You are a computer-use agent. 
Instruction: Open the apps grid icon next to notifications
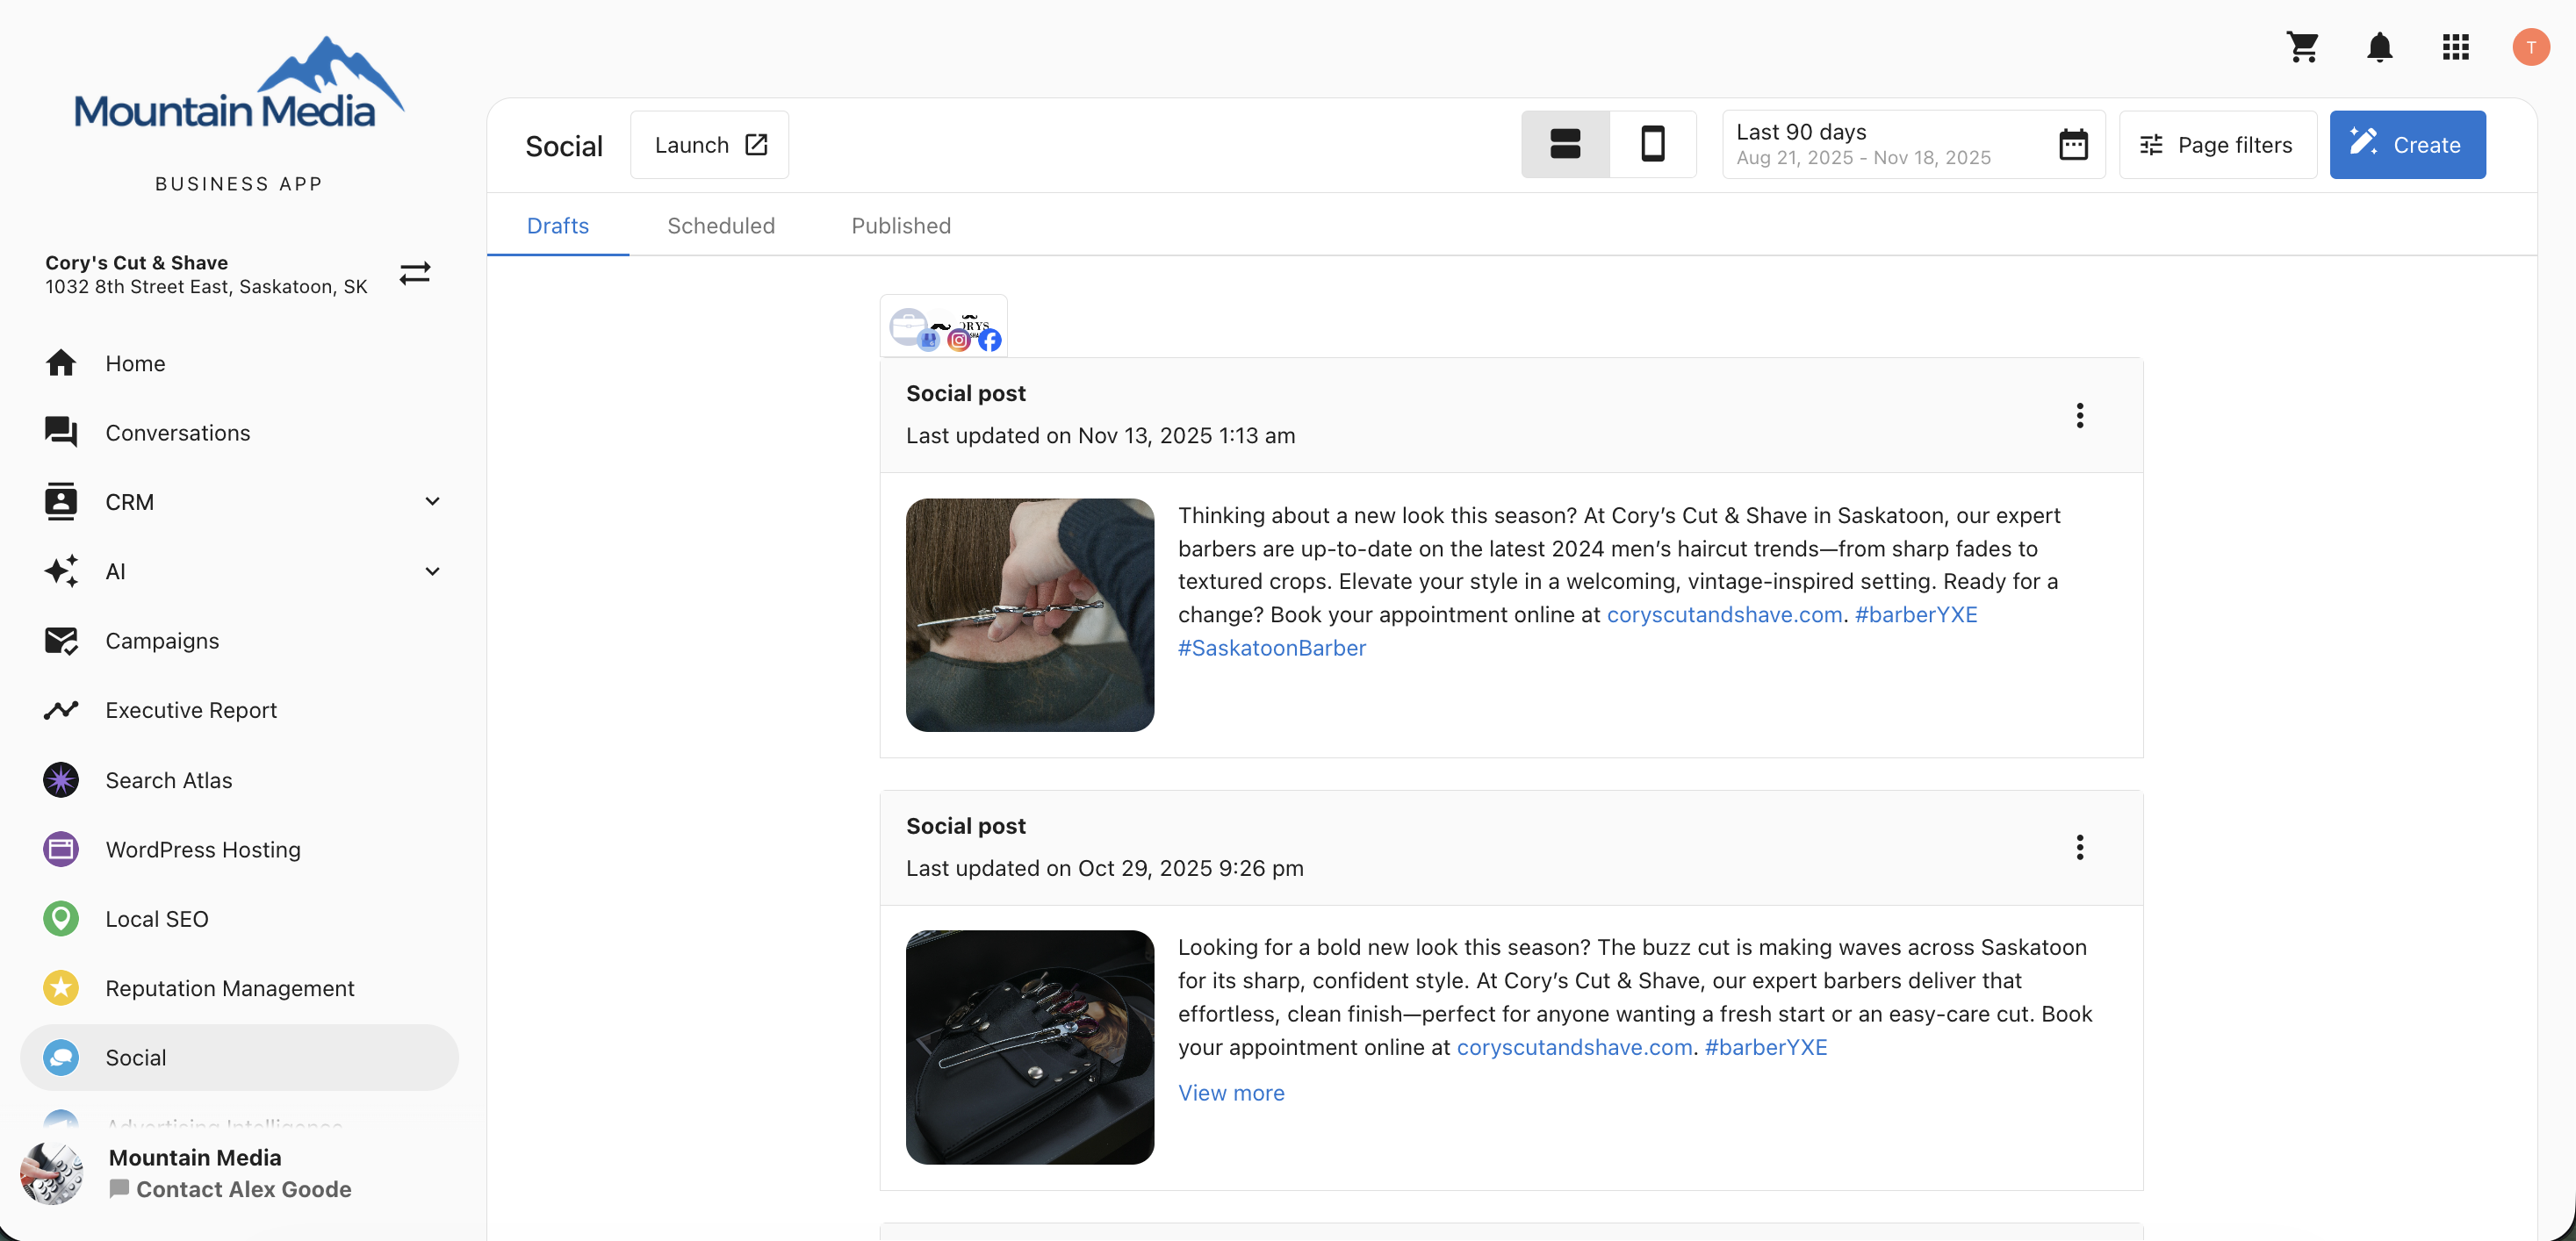[x=2456, y=47]
